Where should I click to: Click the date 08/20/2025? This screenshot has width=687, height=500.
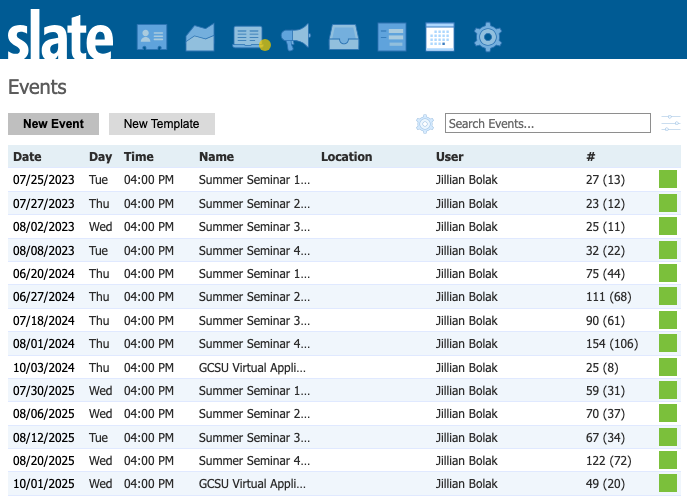[x=44, y=461]
